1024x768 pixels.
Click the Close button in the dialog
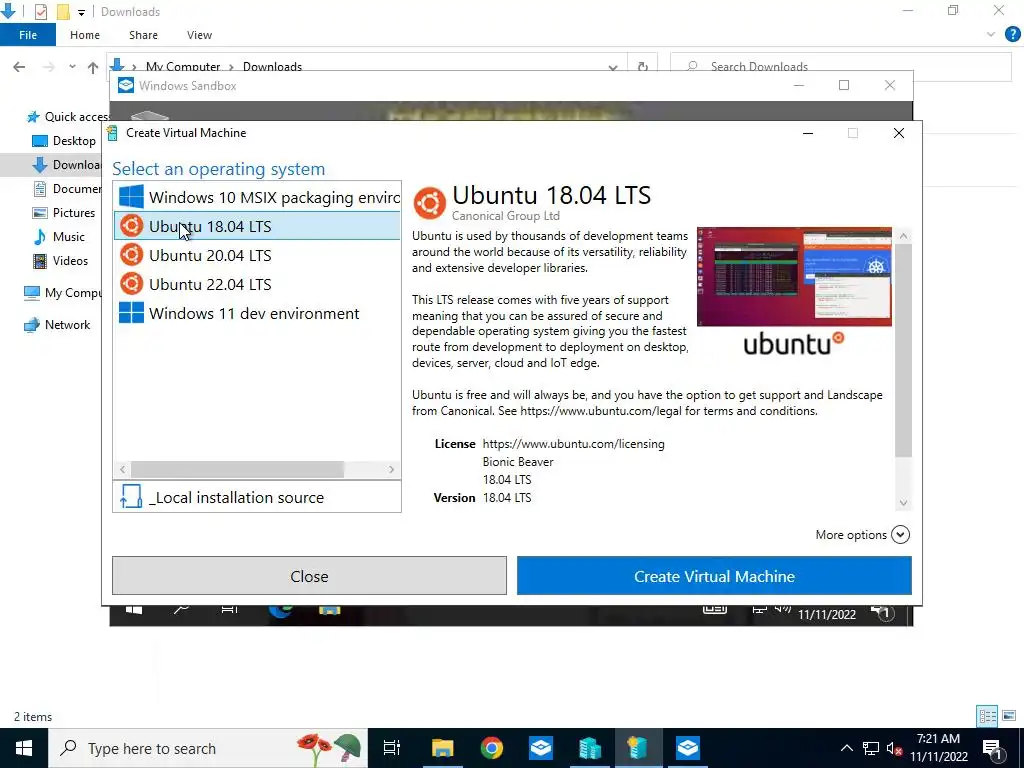click(309, 576)
